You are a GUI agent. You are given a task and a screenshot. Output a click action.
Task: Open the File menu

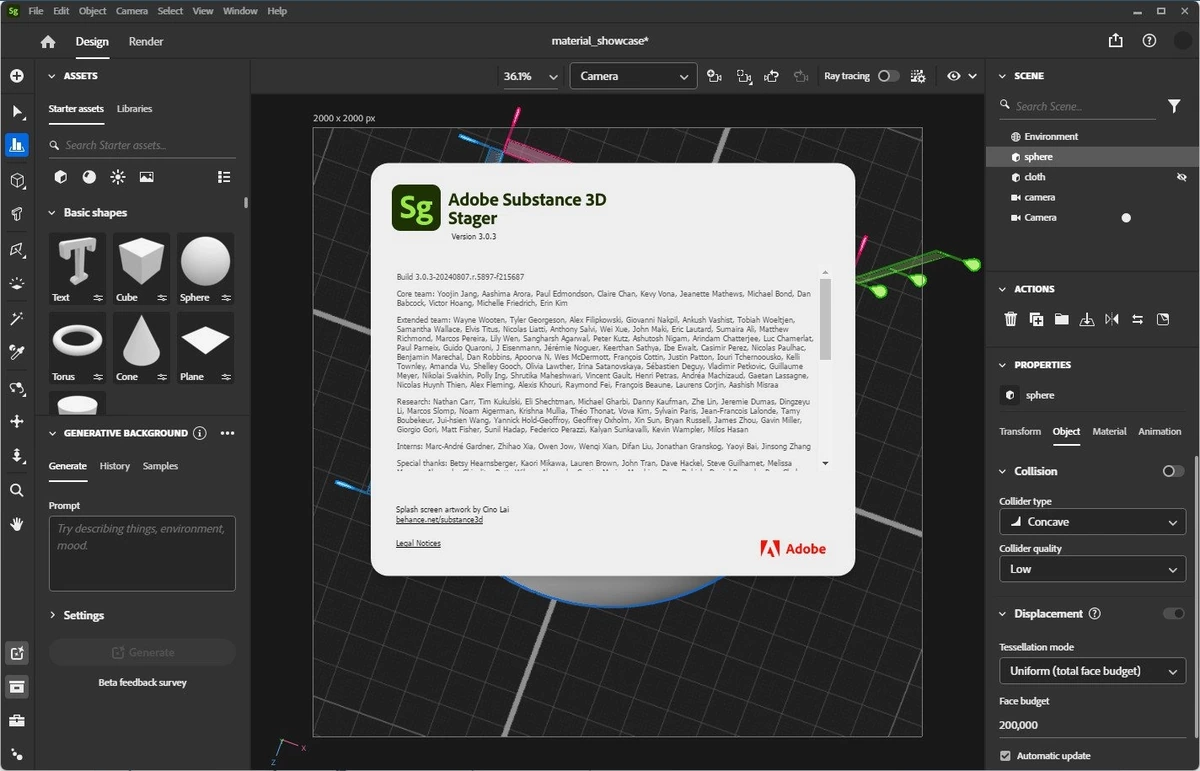36,11
